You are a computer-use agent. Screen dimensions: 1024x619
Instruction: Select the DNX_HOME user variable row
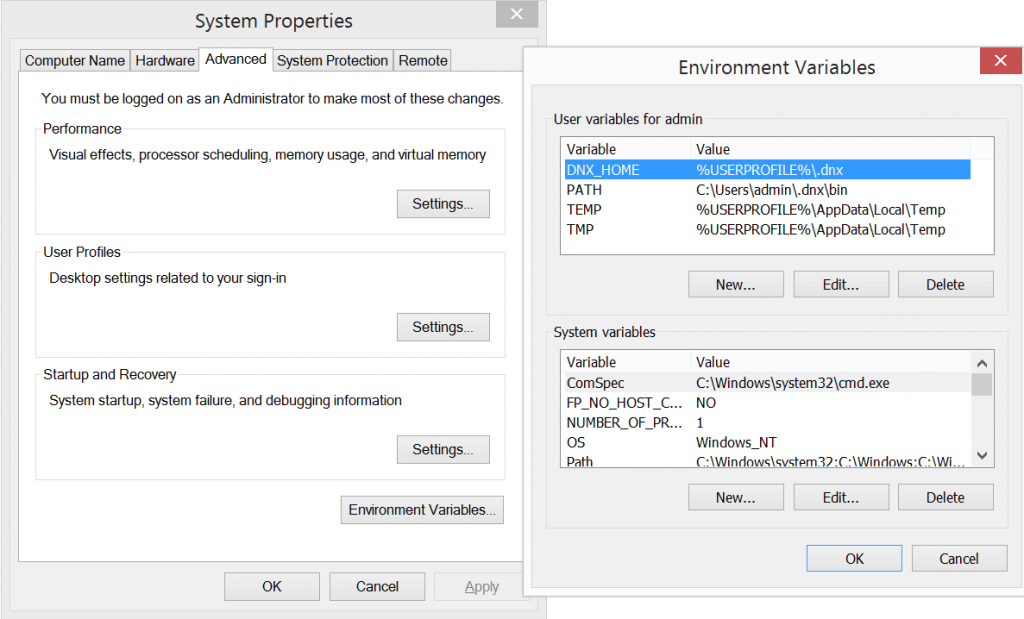tap(767, 170)
